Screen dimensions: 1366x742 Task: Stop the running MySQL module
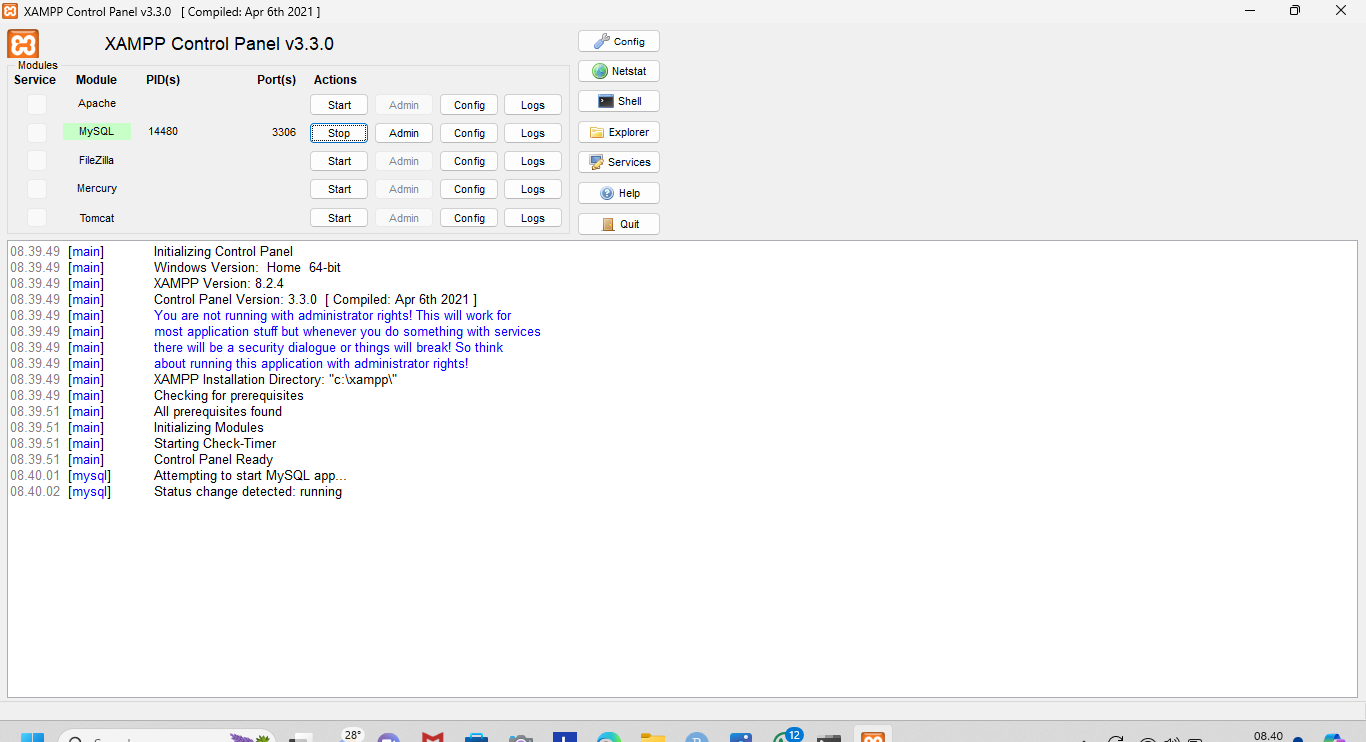339,133
